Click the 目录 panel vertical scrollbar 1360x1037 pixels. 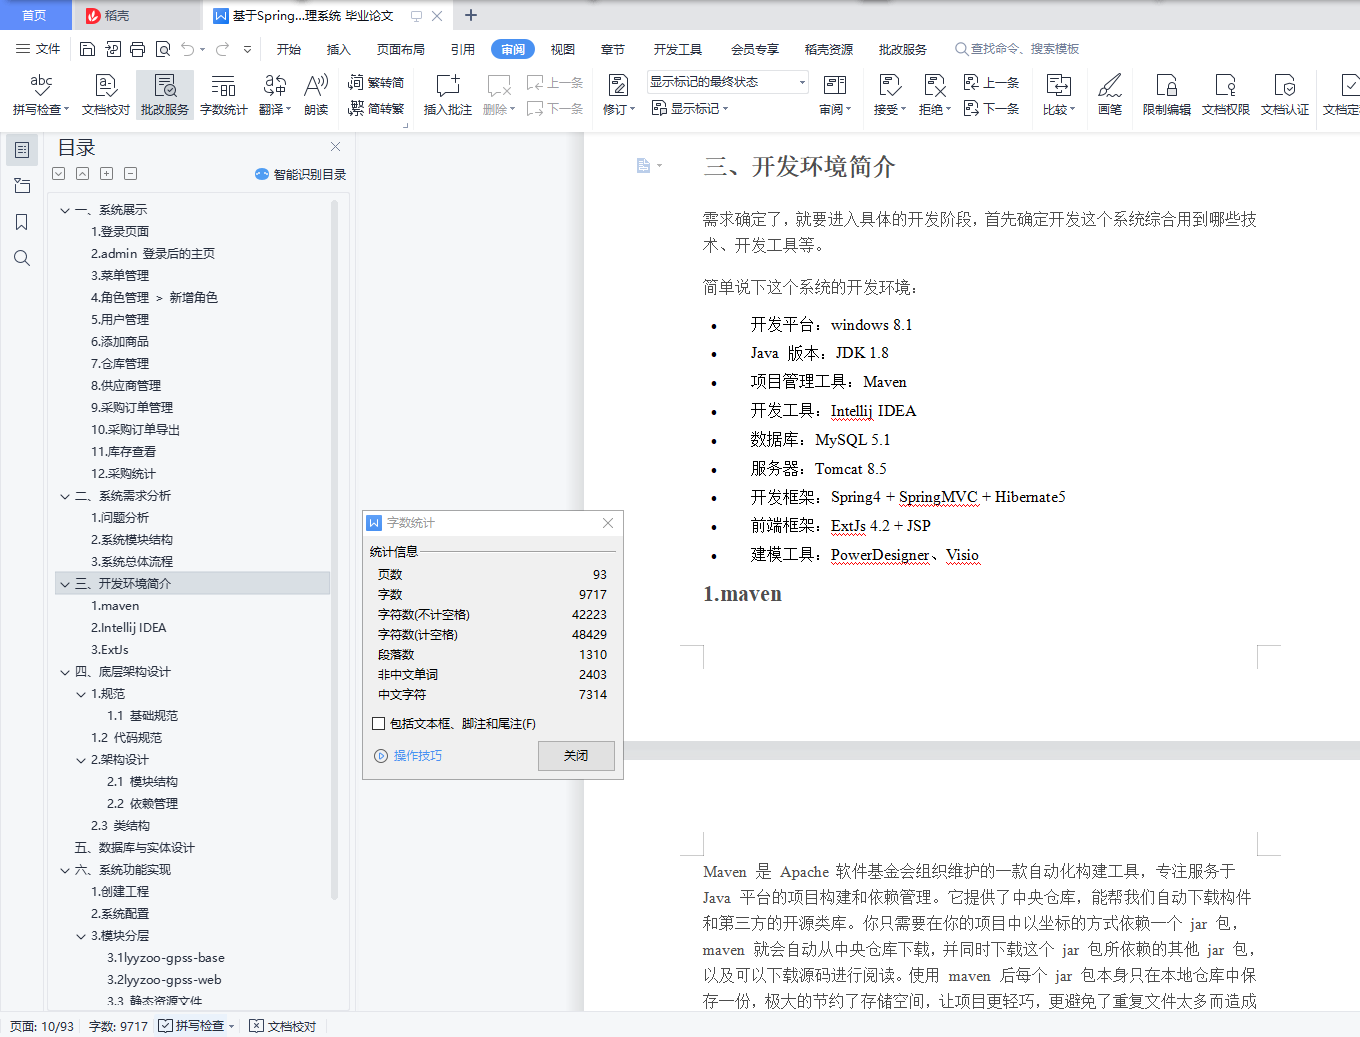(x=334, y=550)
